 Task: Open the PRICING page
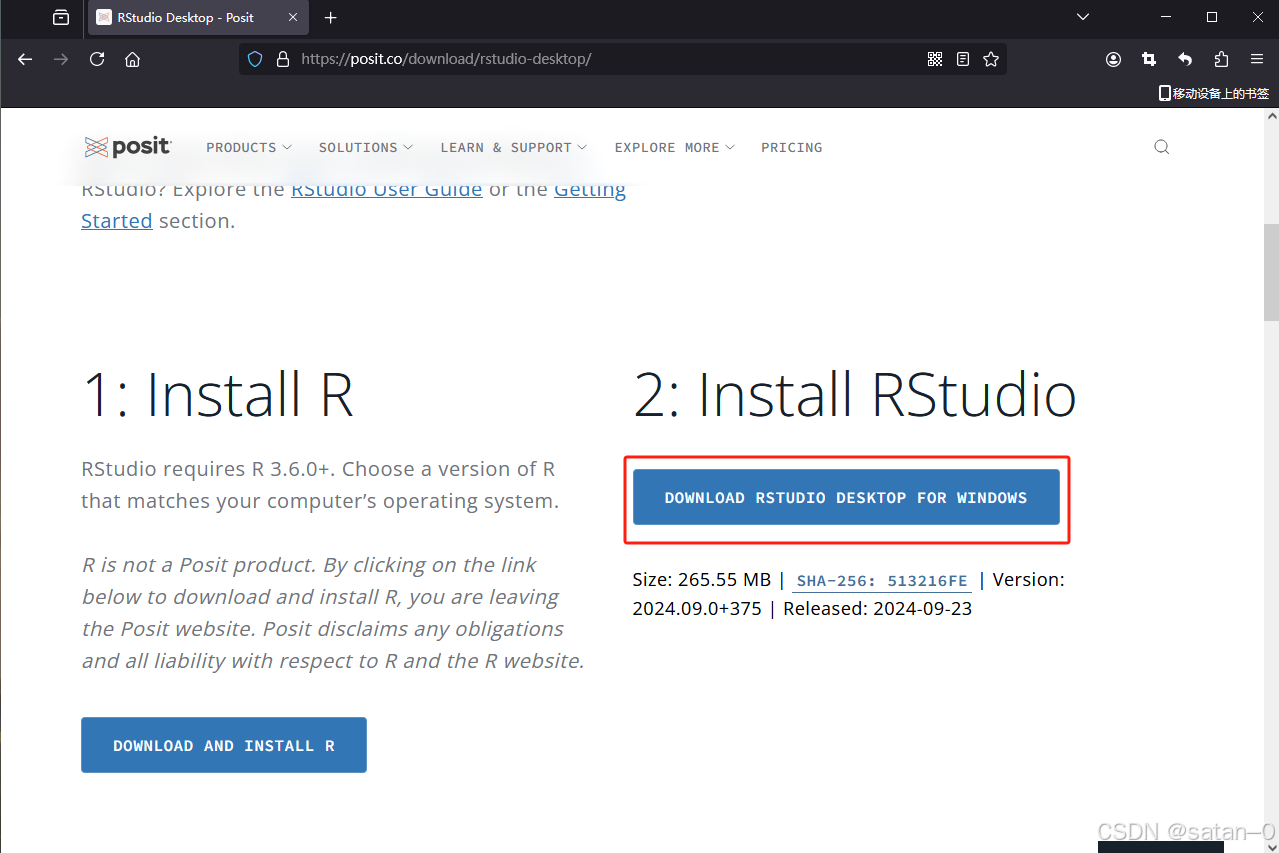click(x=791, y=147)
